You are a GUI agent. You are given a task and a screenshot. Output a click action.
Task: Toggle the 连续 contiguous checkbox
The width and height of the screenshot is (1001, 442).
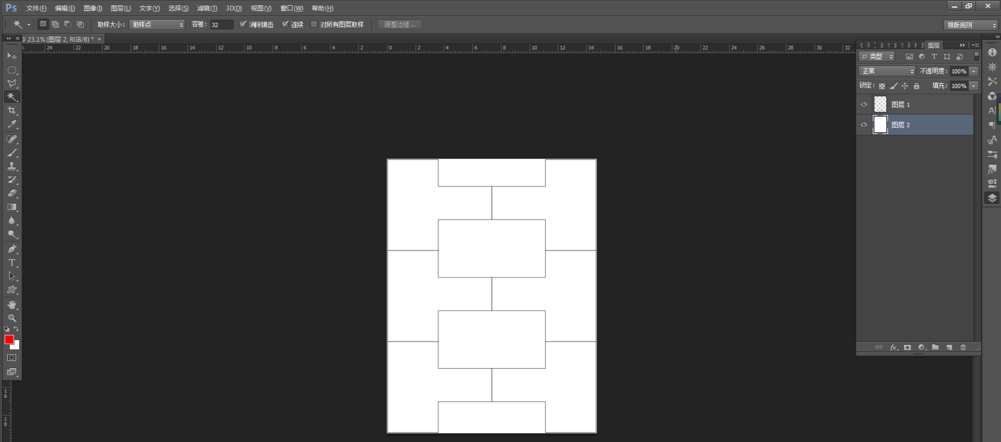tap(285, 24)
